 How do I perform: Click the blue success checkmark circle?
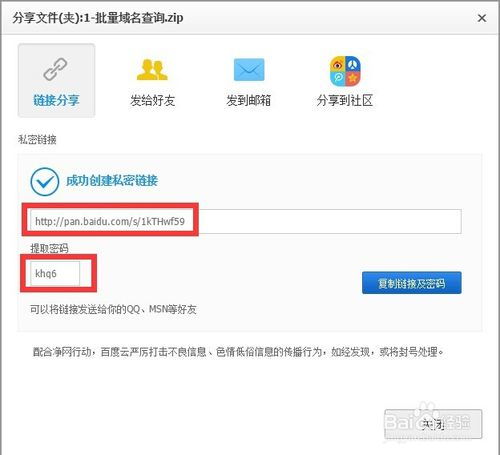click(x=45, y=182)
